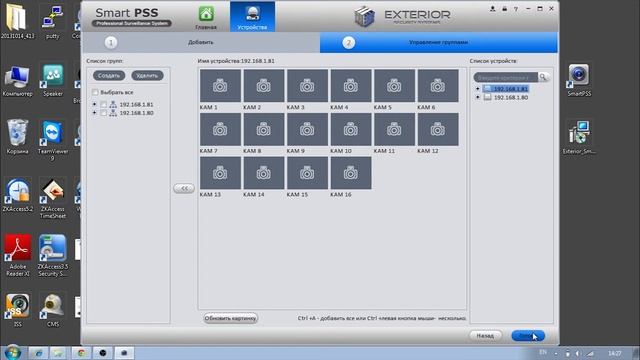This screenshot has height=360, width=640.
Task: Click the Создать group button
Action: [109, 76]
